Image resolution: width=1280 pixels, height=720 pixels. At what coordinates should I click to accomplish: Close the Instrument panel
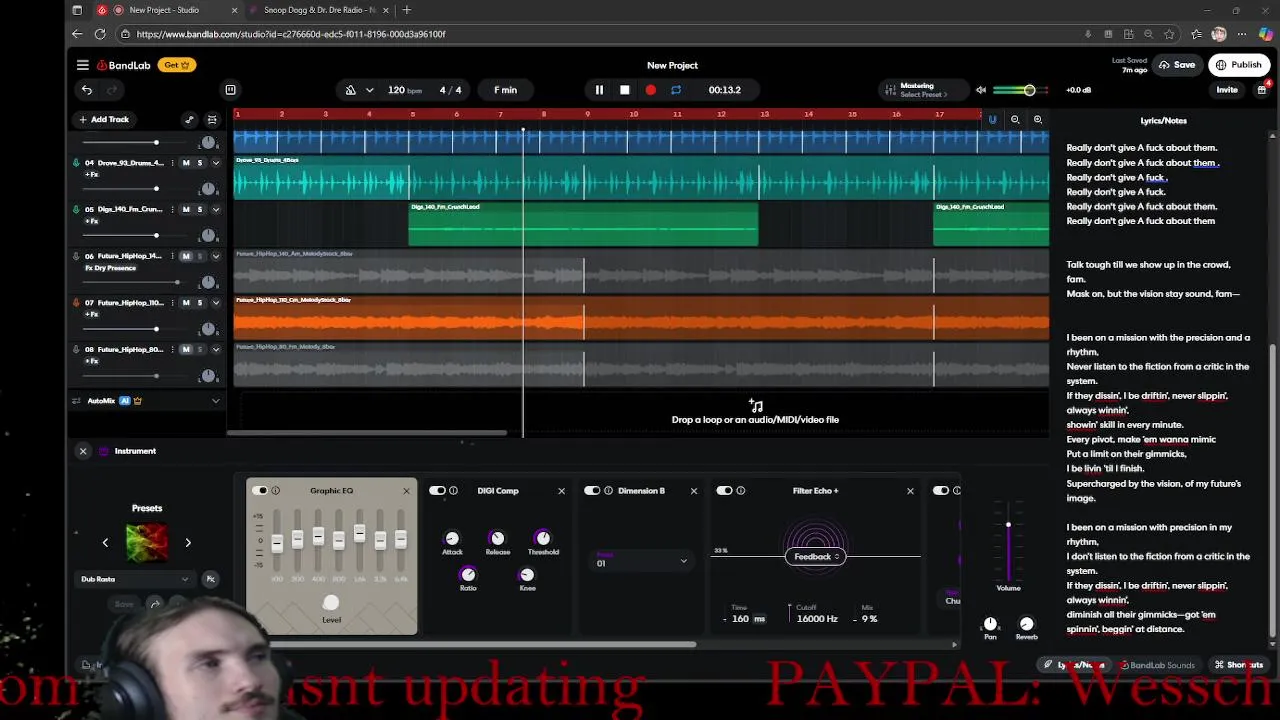click(83, 451)
